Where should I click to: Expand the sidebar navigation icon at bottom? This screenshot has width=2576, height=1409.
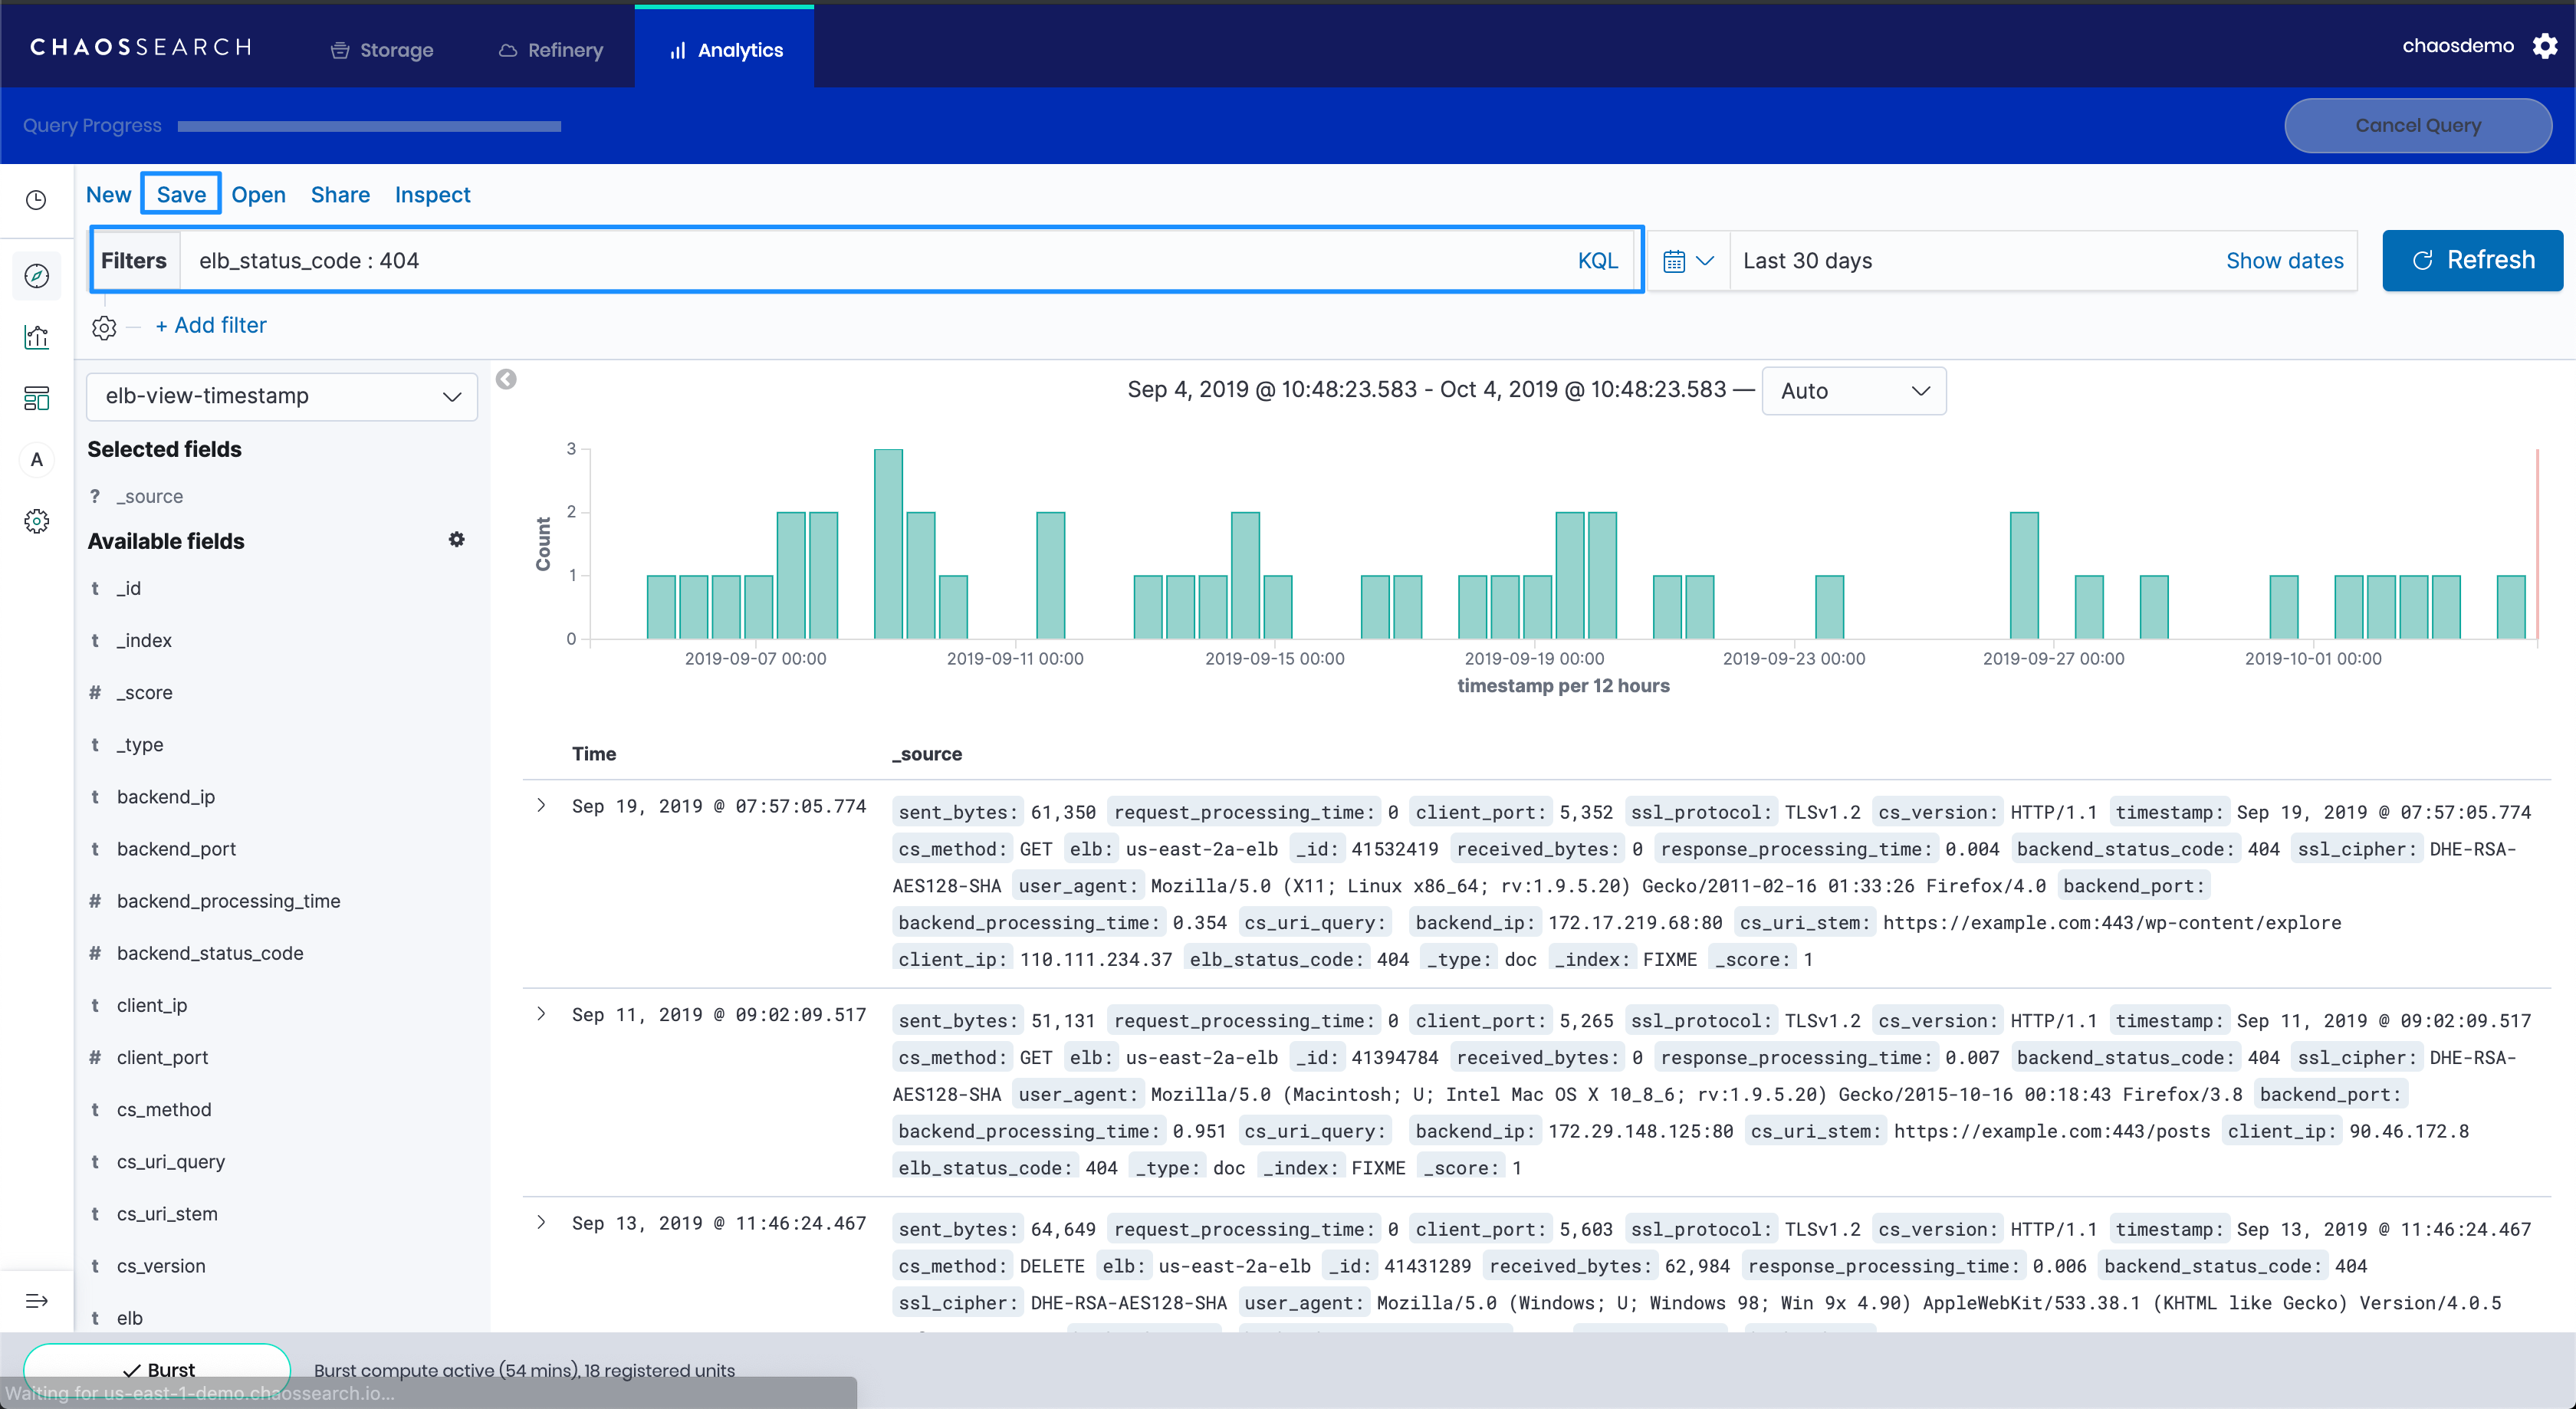(37, 1301)
